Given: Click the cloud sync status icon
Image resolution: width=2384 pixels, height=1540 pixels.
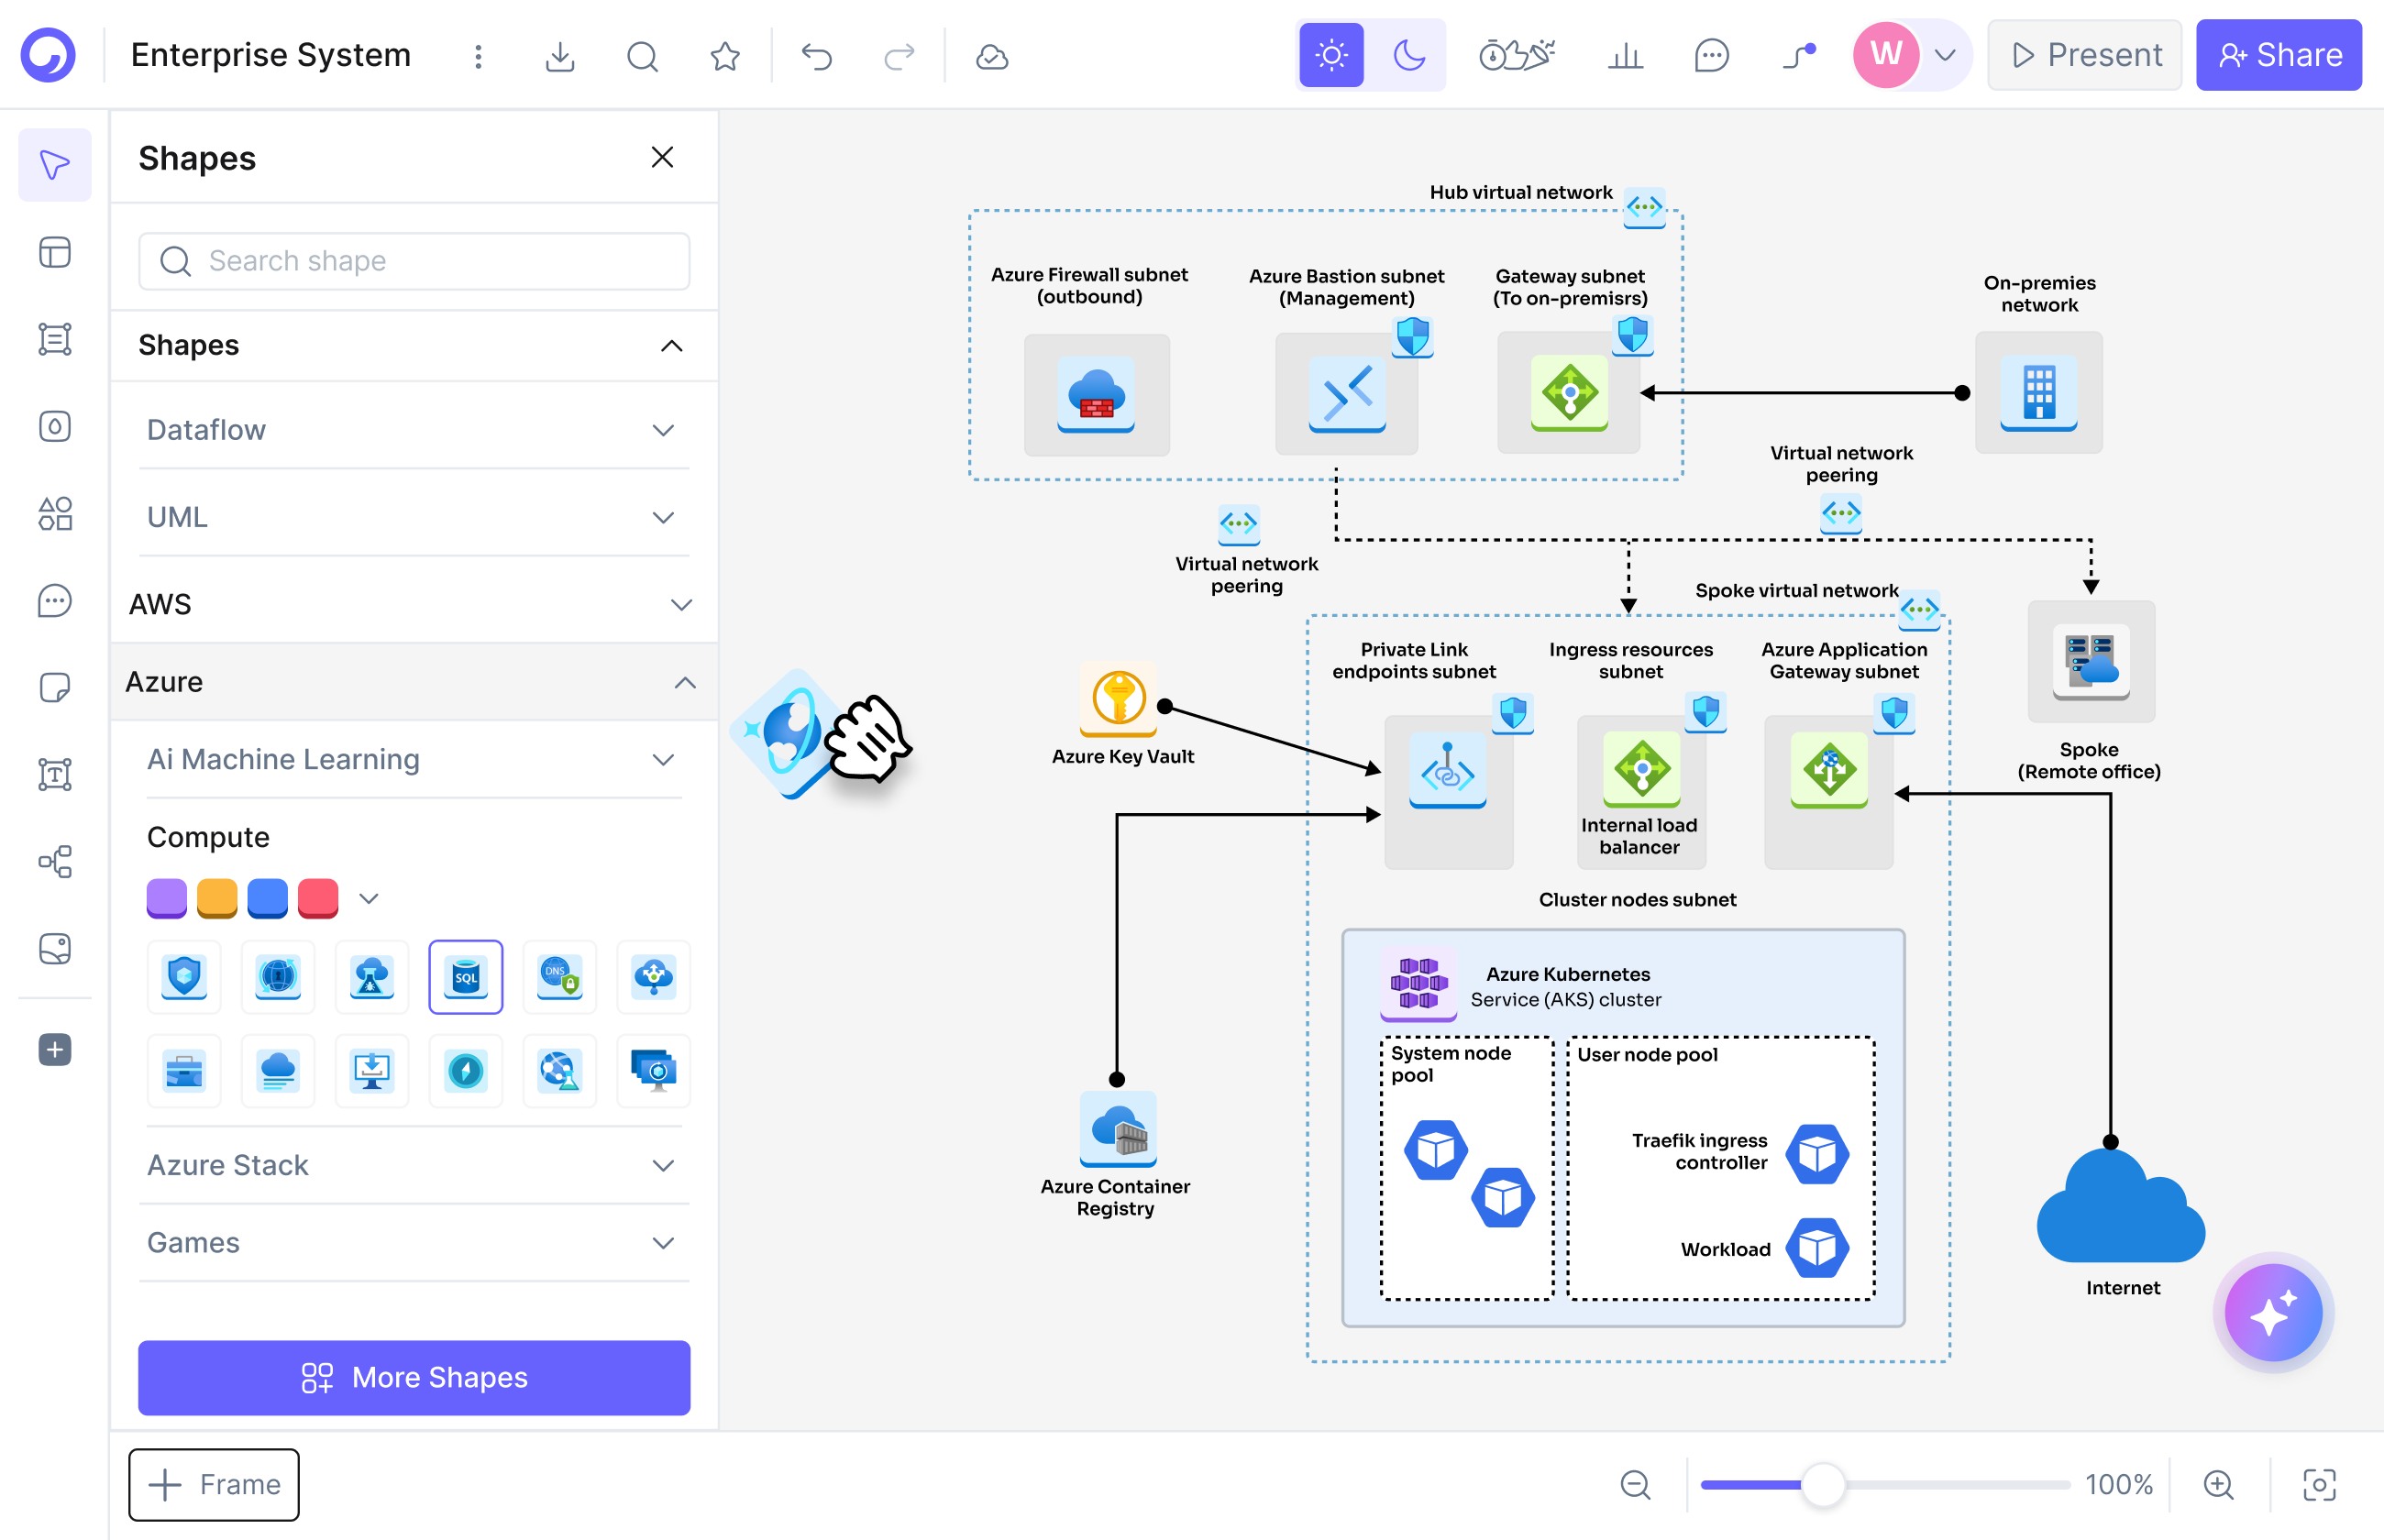Looking at the screenshot, I should pos(991,56).
